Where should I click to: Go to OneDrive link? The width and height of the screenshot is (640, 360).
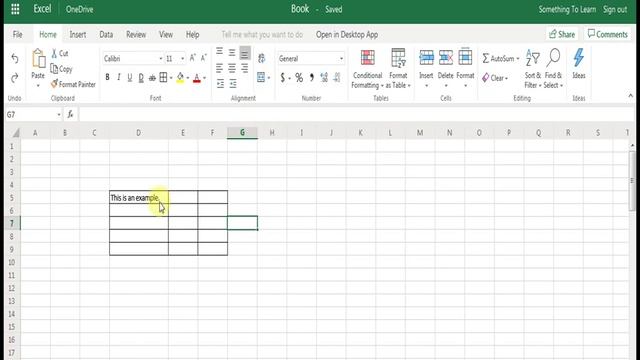pos(79,9)
